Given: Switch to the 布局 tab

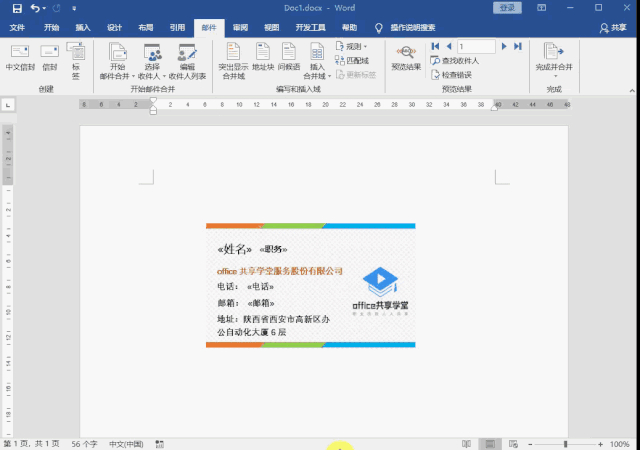Looking at the screenshot, I should 146,28.
